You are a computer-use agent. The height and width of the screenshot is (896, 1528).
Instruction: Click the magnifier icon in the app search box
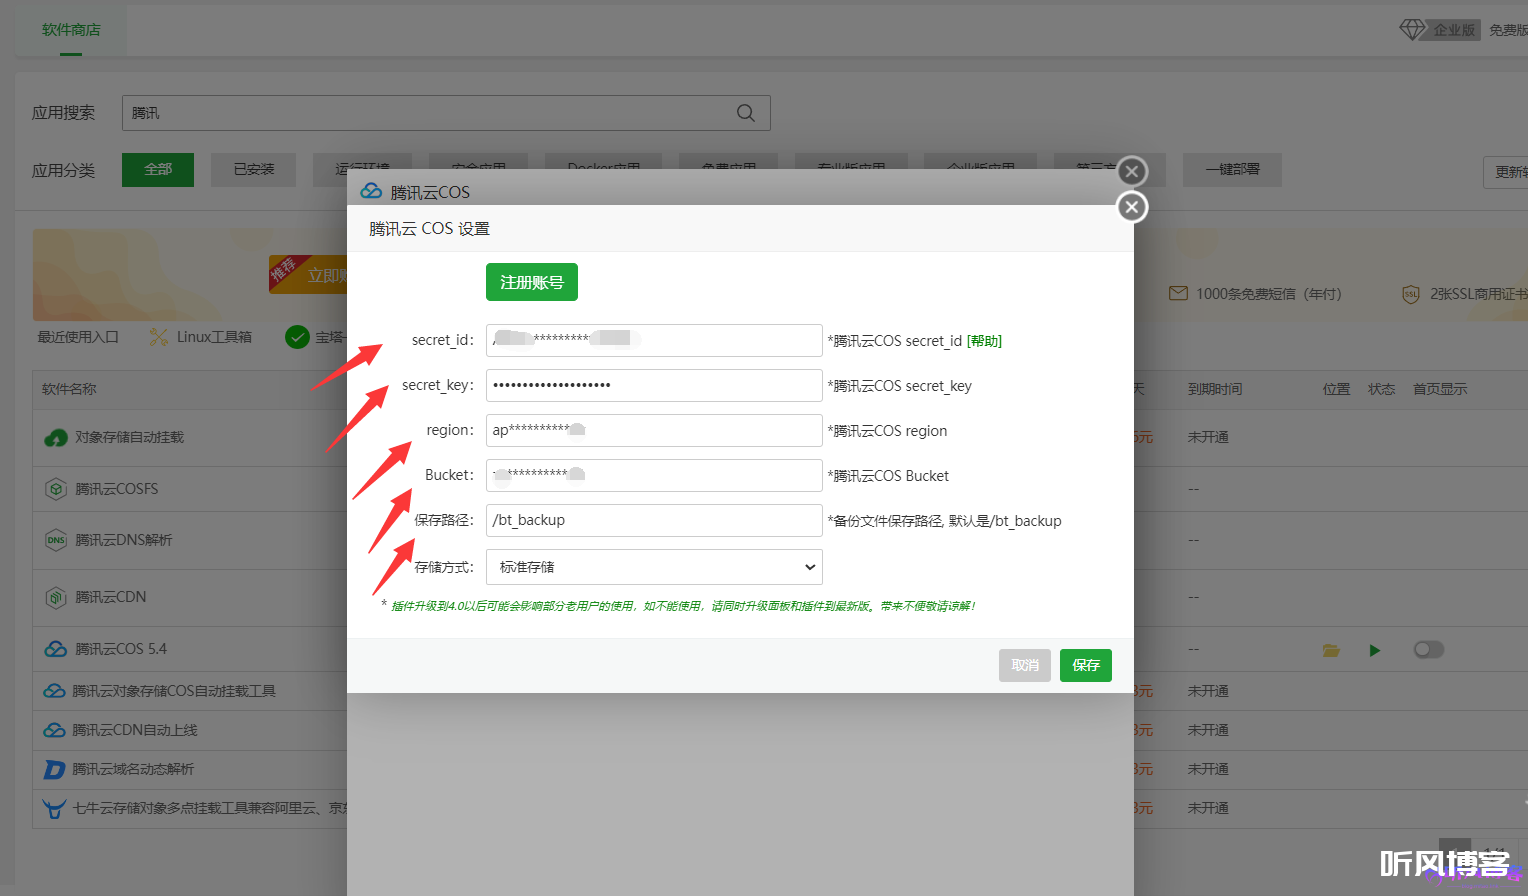746,113
